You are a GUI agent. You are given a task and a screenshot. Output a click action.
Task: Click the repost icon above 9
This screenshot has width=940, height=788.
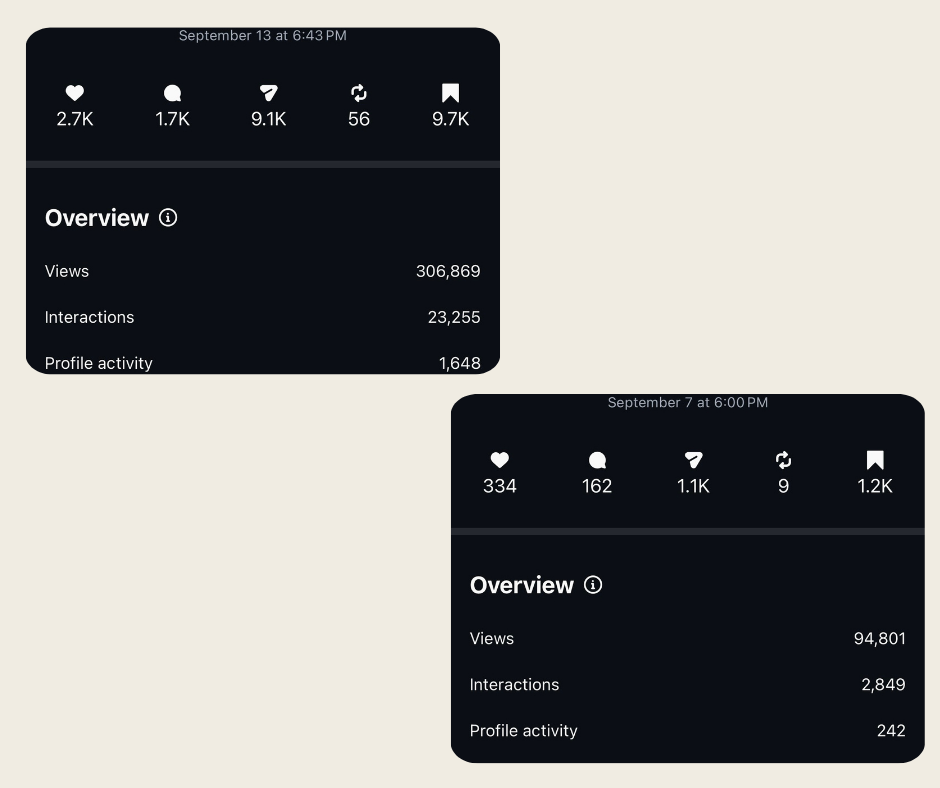click(783, 460)
